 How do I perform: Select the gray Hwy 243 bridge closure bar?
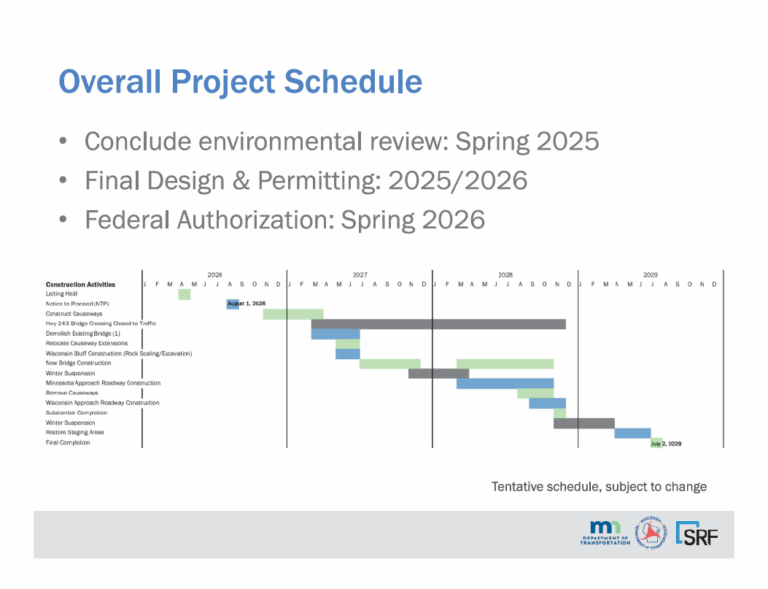(438, 324)
